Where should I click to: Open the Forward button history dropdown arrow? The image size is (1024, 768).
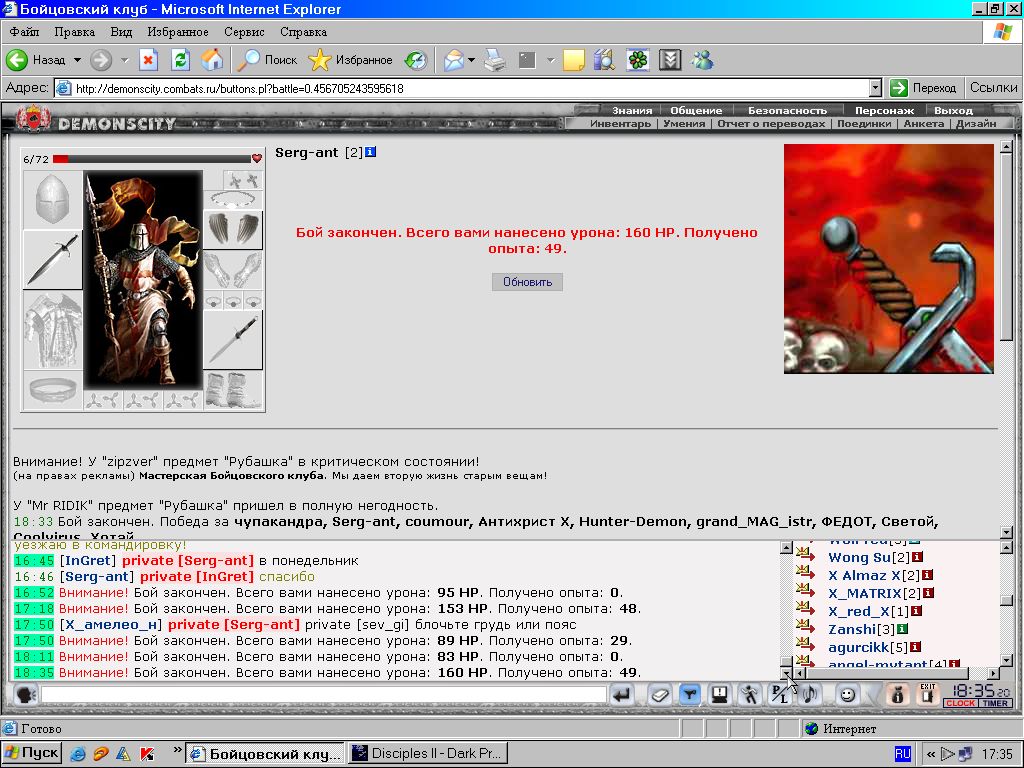(124, 60)
